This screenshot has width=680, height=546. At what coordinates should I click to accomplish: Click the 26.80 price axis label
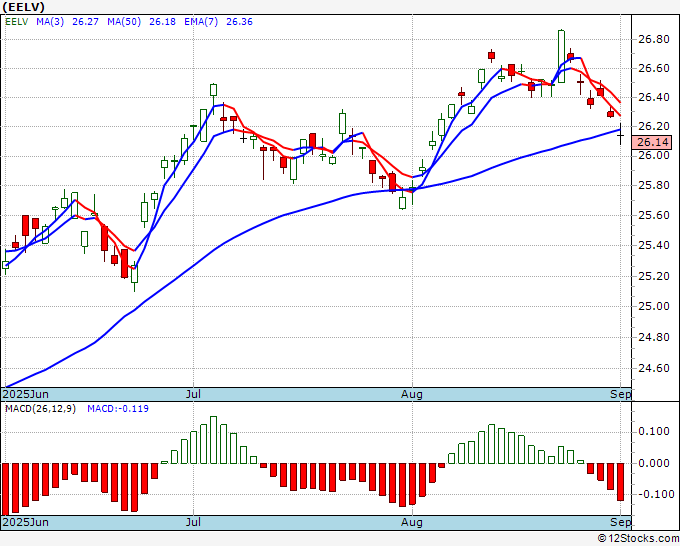coord(654,39)
